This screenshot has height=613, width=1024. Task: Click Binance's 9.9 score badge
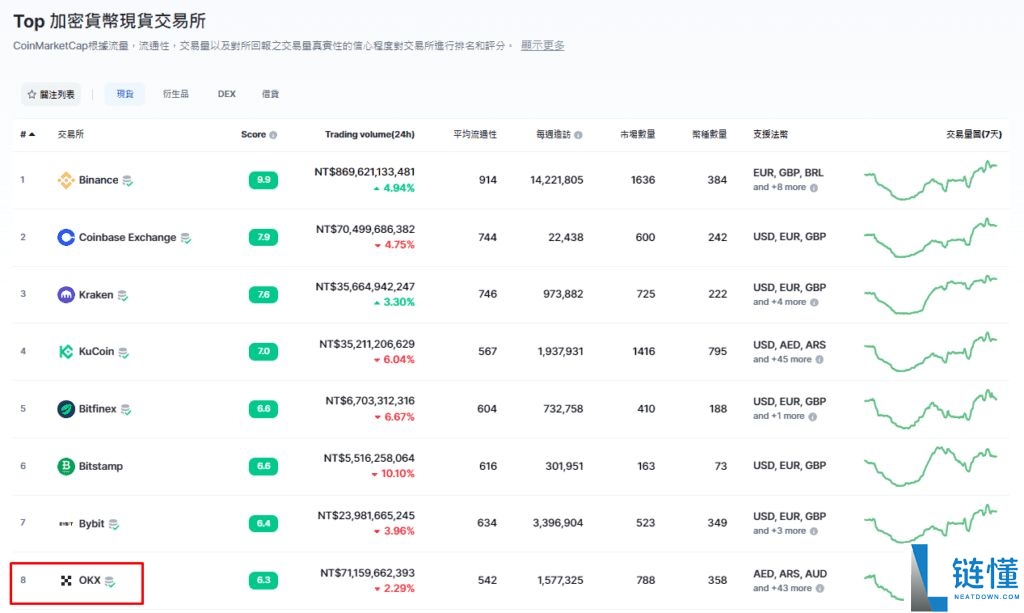[263, 180]
